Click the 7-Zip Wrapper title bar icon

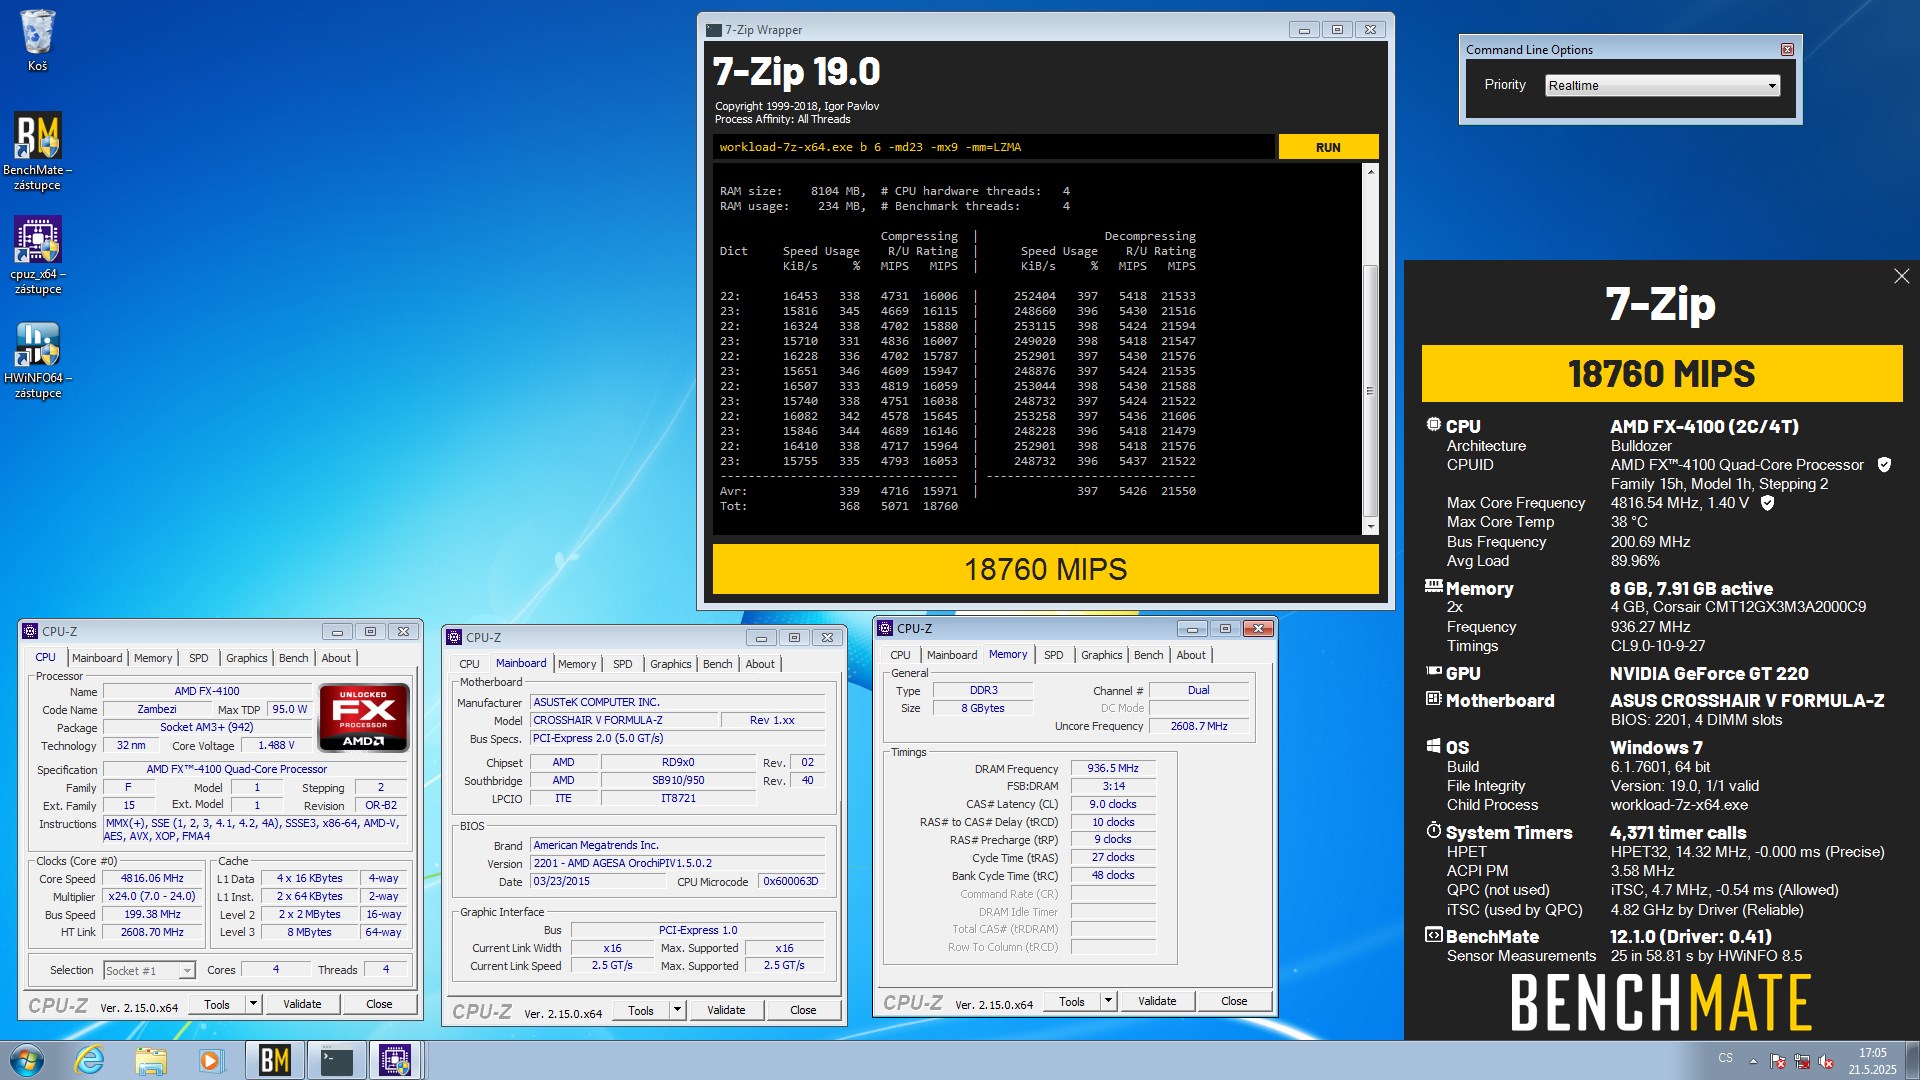pos(713,30)
